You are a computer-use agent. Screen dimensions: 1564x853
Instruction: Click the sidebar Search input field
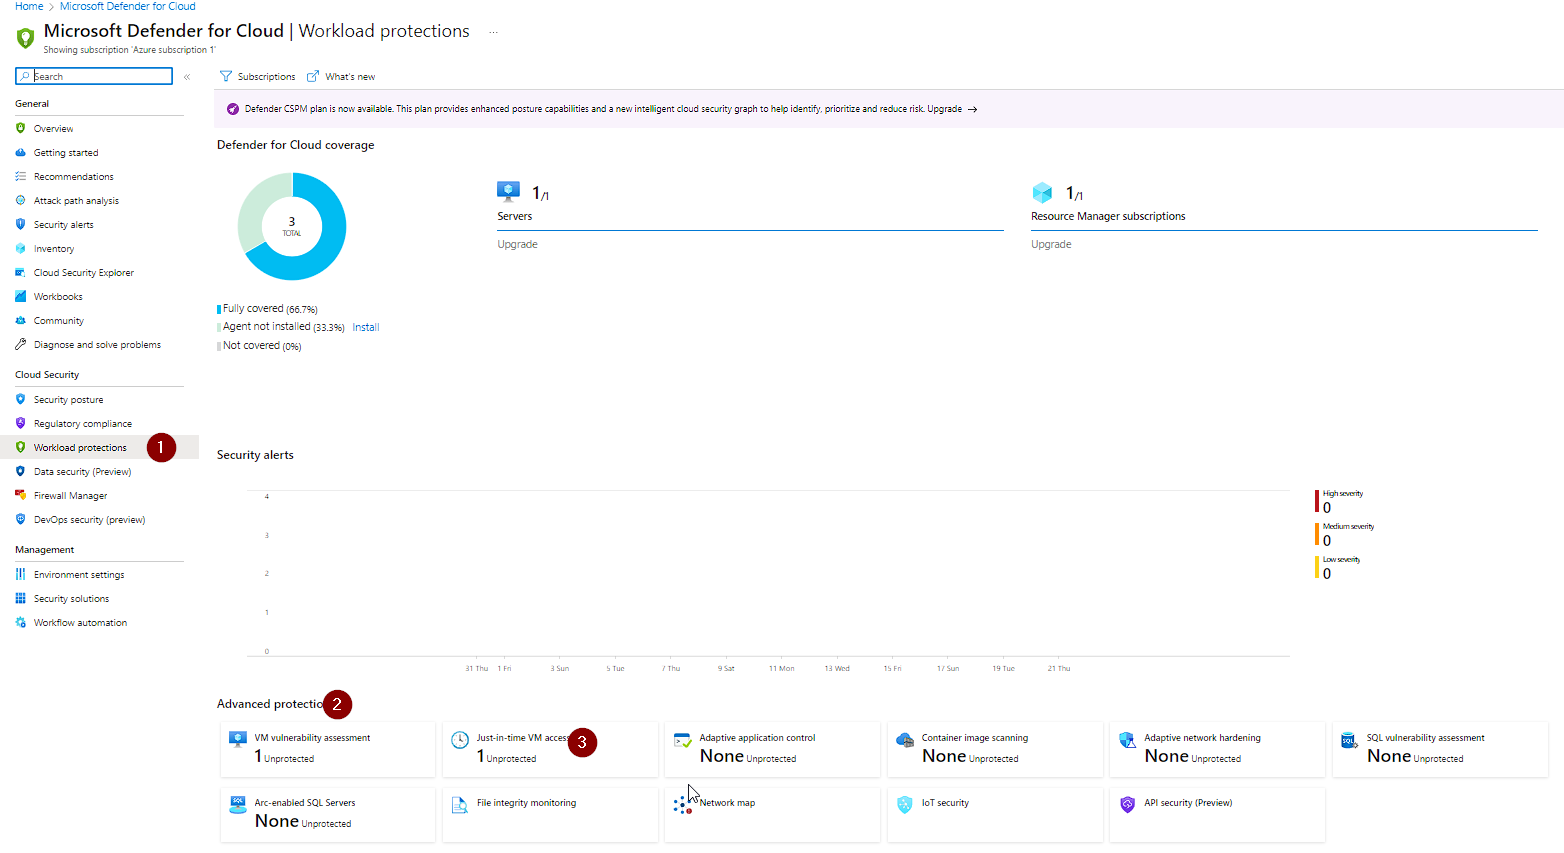(94, 76)
